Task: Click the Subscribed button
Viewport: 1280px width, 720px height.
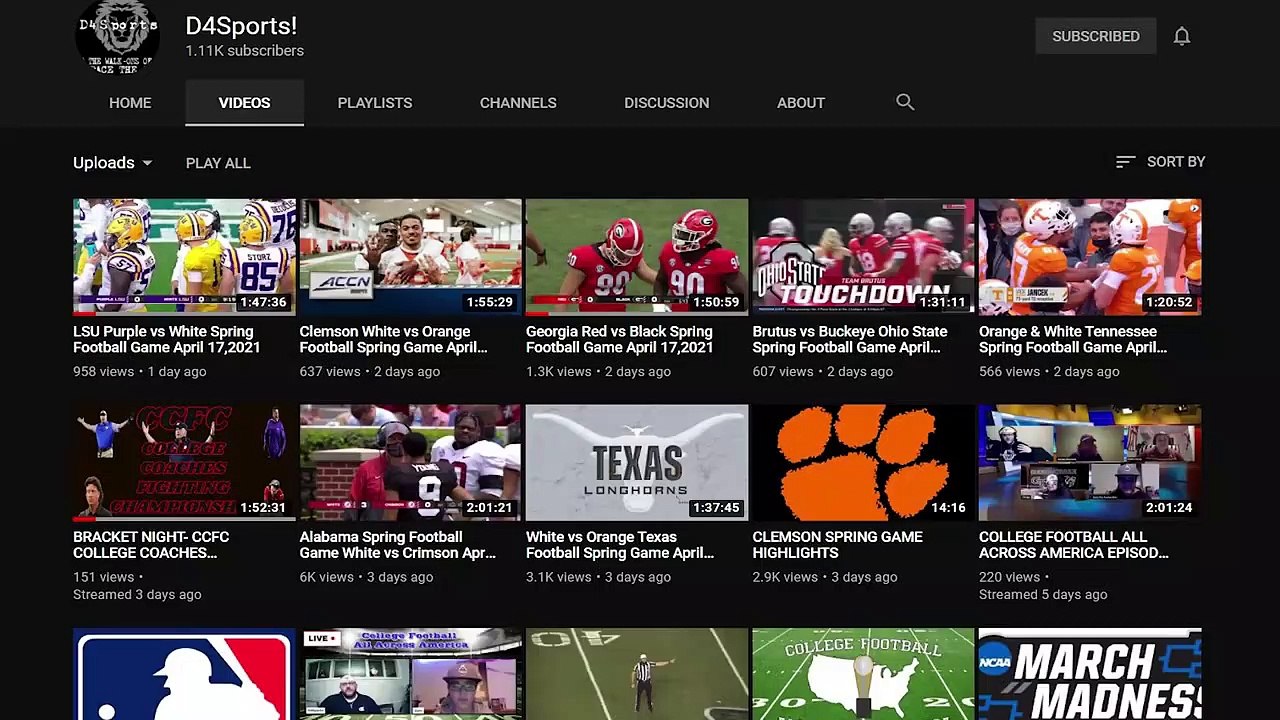Action: (1096, 36)
